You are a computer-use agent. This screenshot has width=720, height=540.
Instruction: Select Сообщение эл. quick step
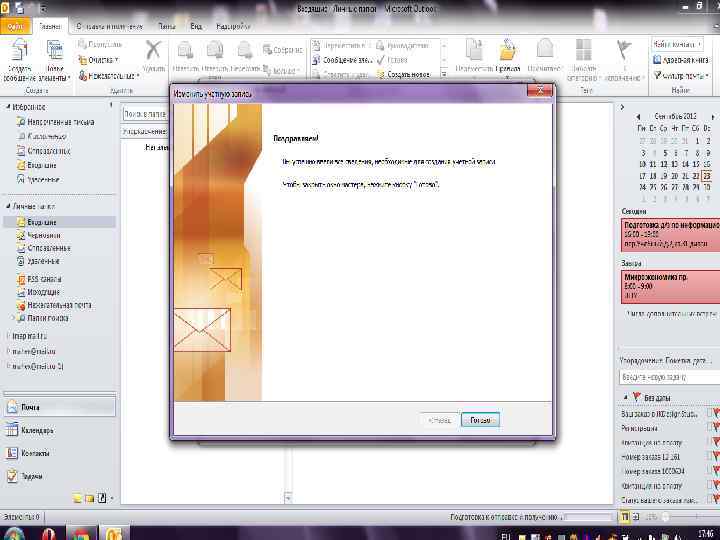pos(342,60)
